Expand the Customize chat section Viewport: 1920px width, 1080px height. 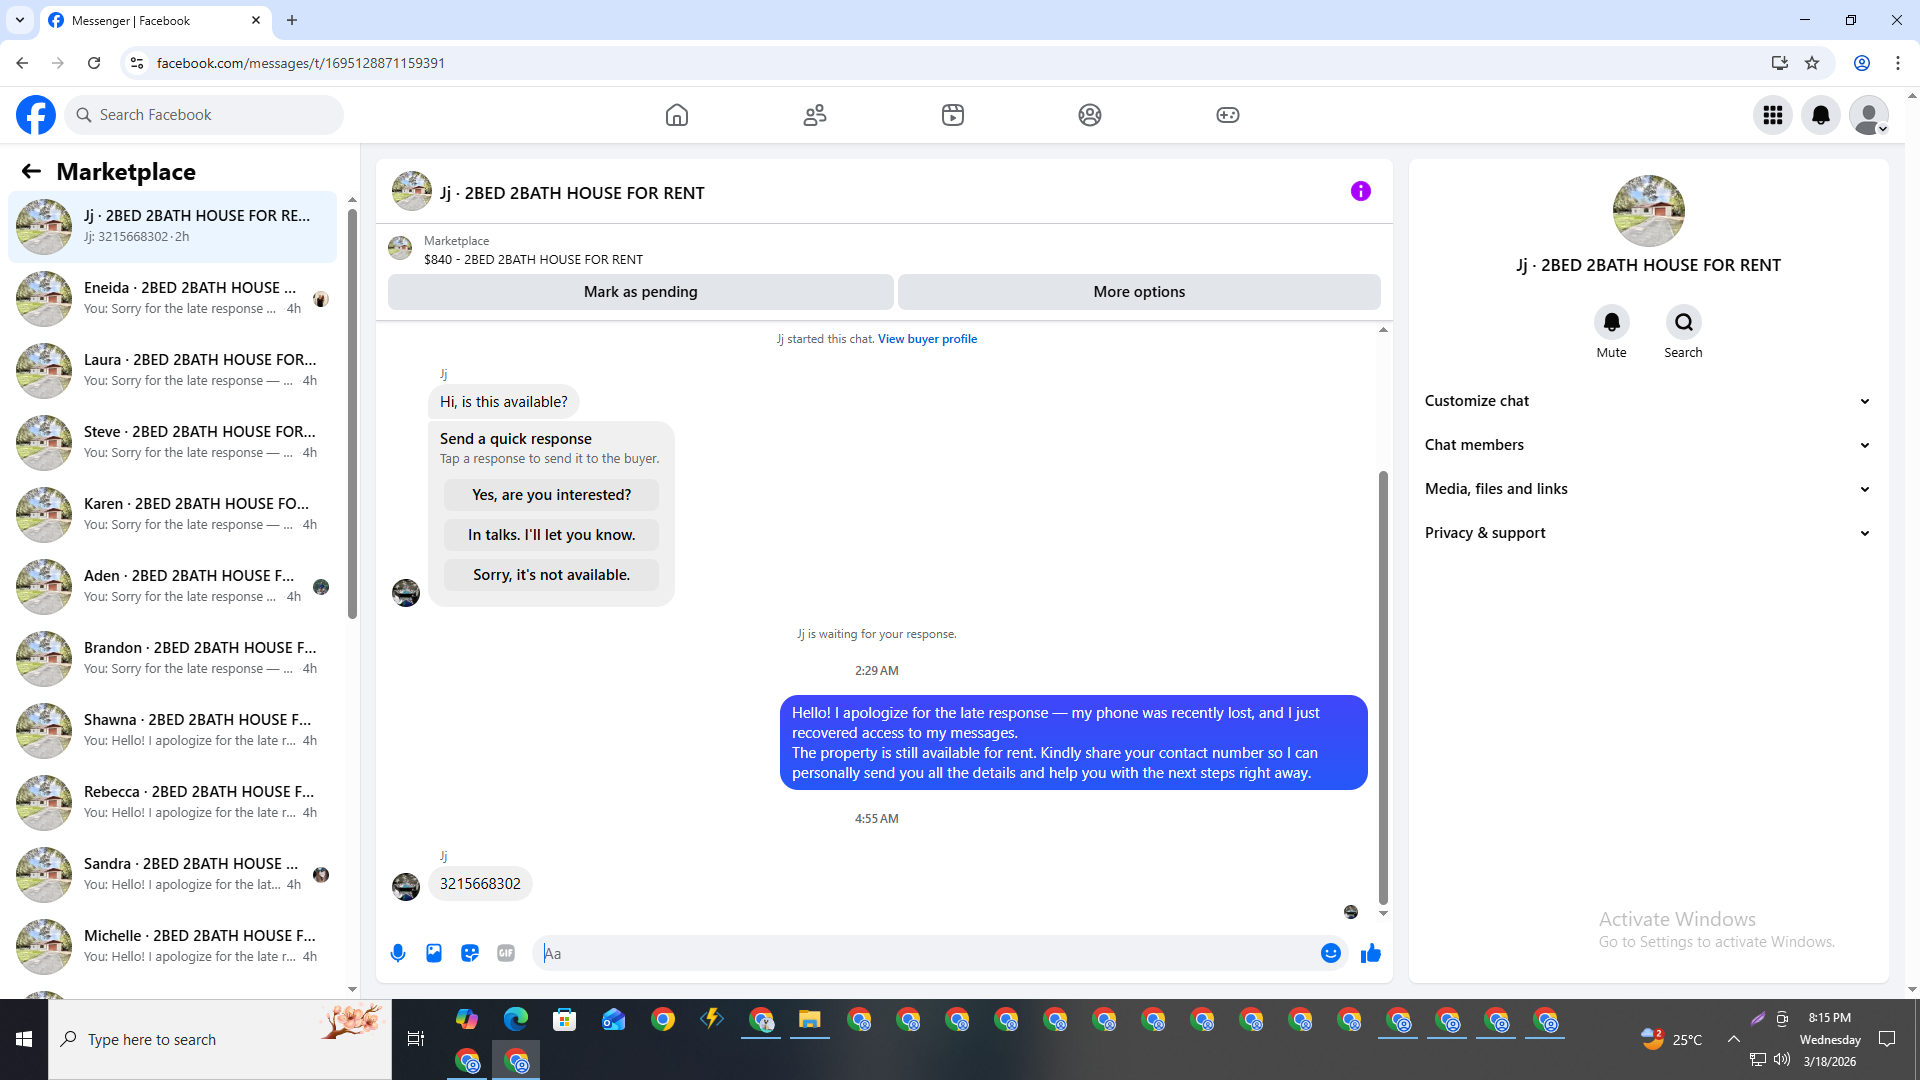pos(1646,401)
